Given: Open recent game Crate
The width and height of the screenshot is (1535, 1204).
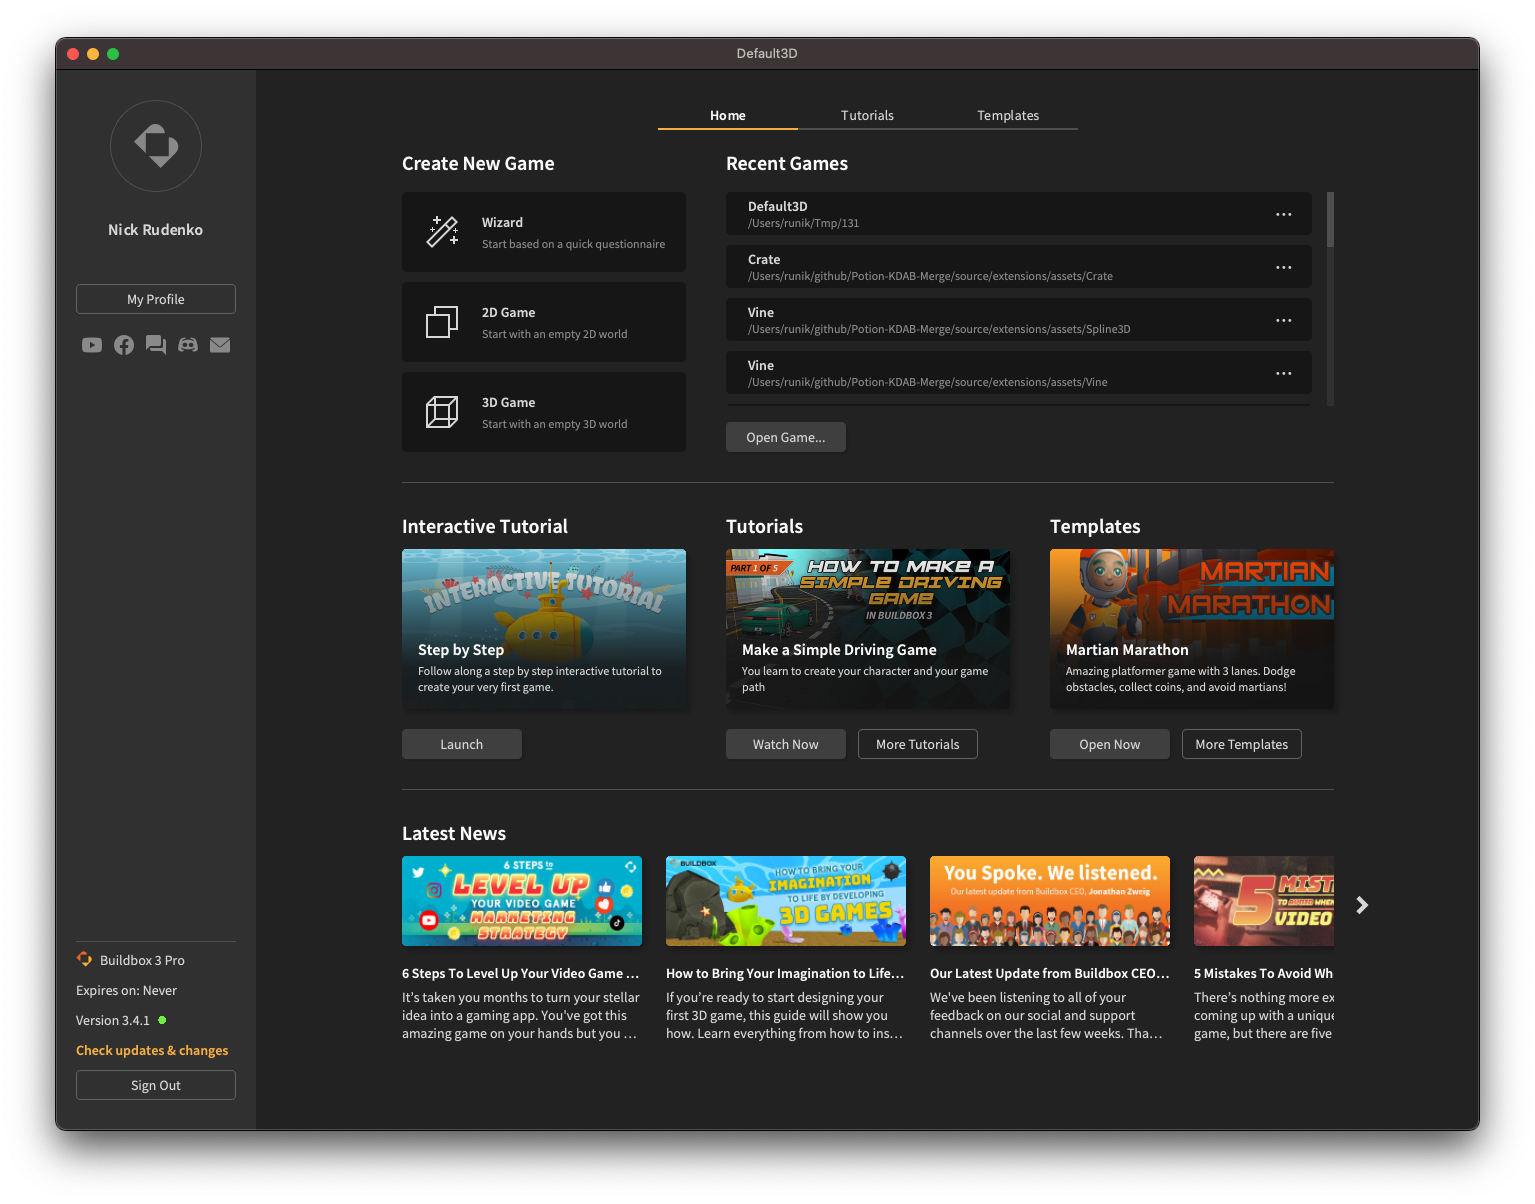Looking at the screenshot, I should click(x=1019, y=267).
